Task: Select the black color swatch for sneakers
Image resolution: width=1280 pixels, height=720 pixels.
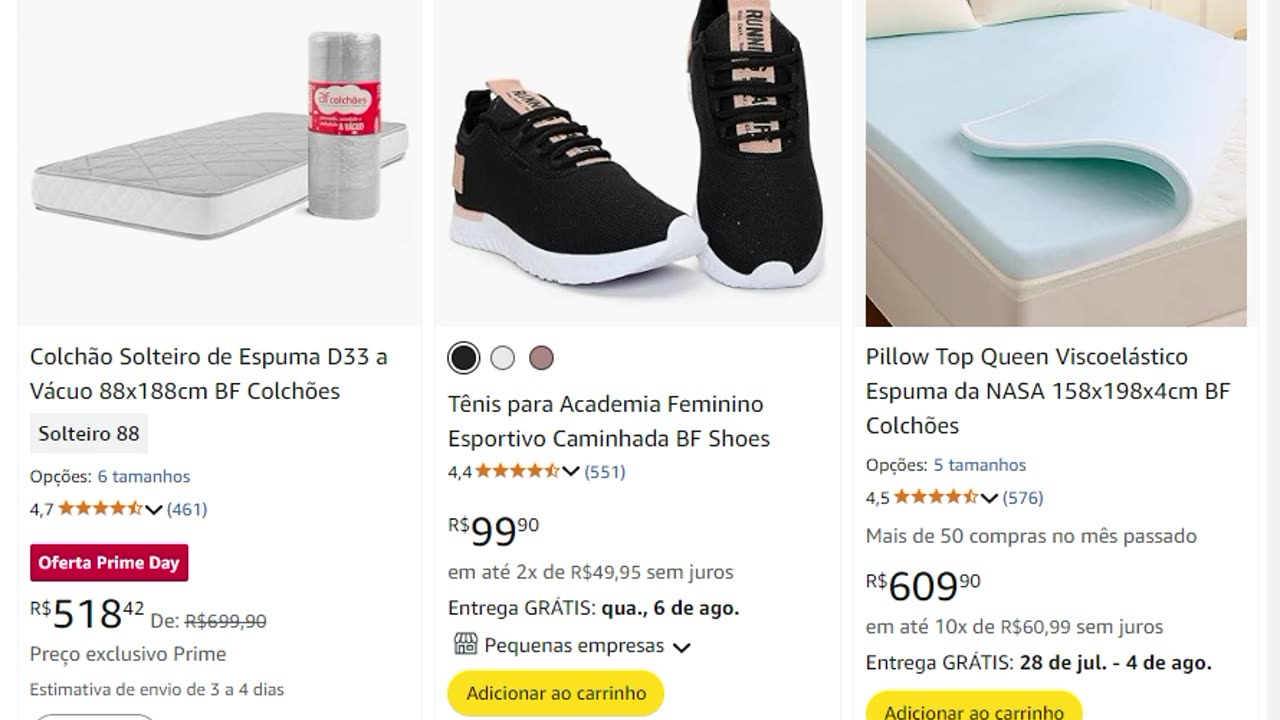Action: coord(463,358)
